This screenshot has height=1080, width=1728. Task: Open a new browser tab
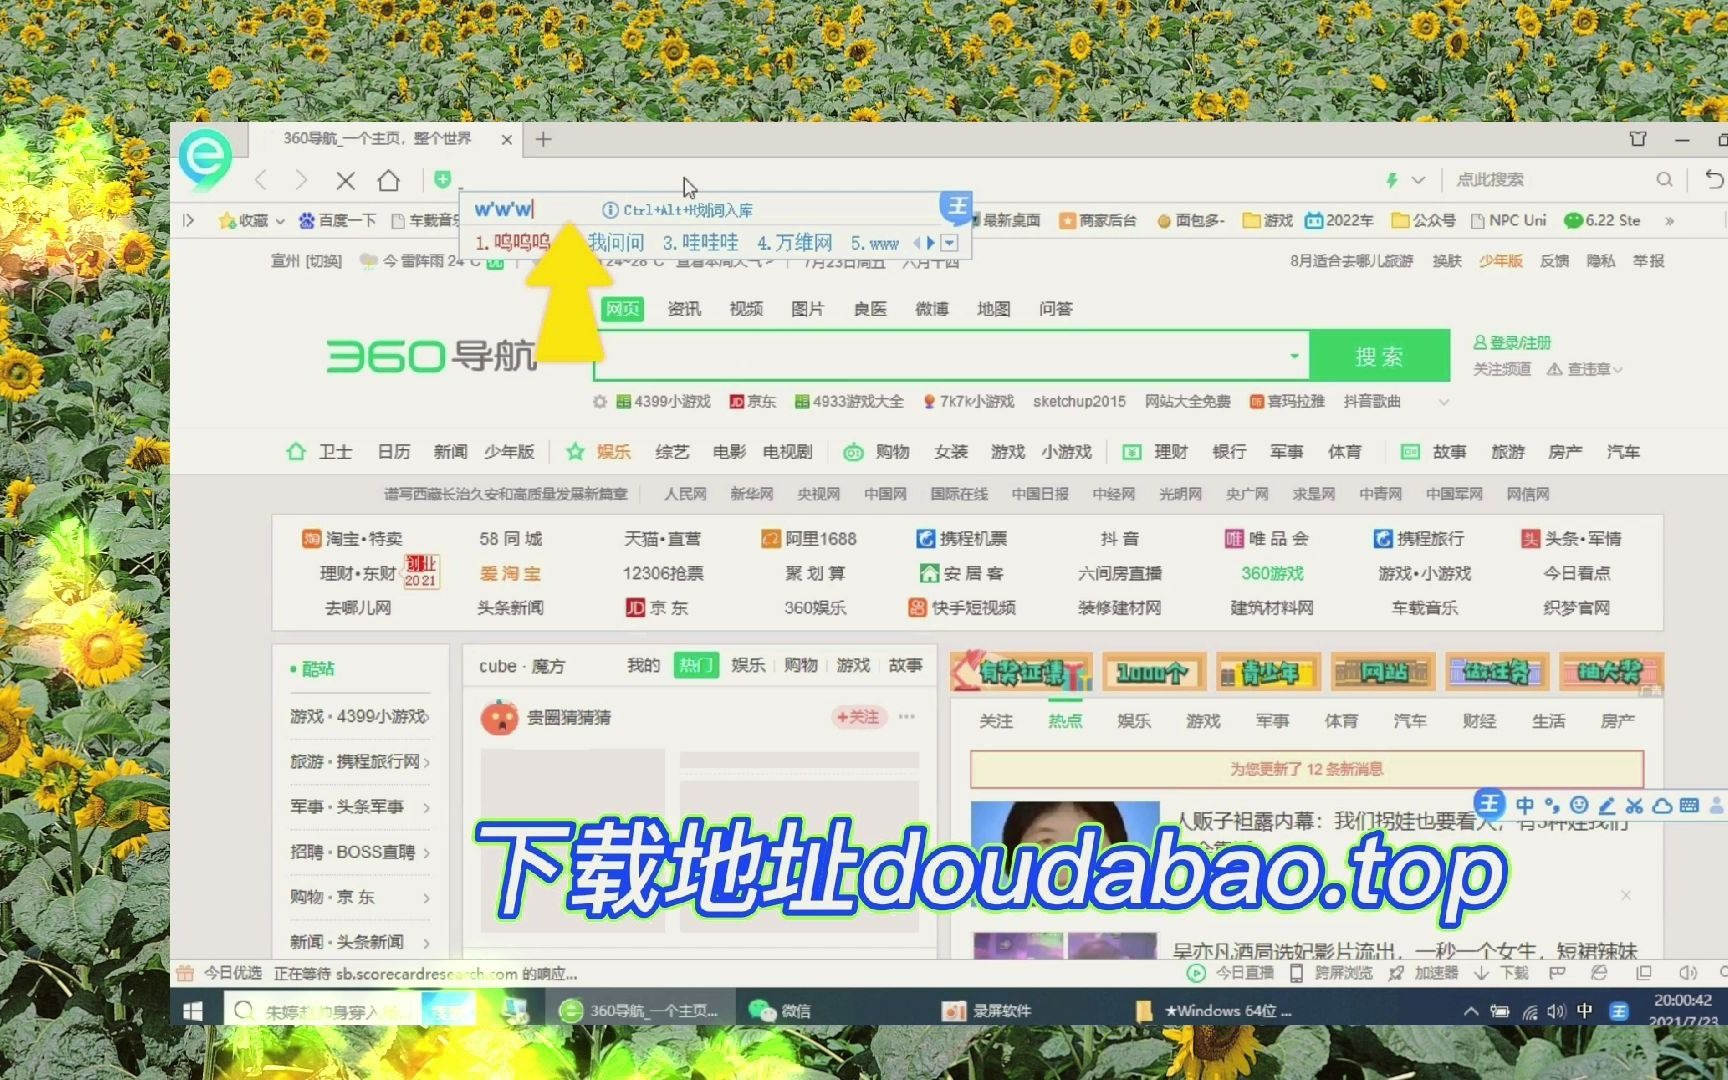pos(544,139)
